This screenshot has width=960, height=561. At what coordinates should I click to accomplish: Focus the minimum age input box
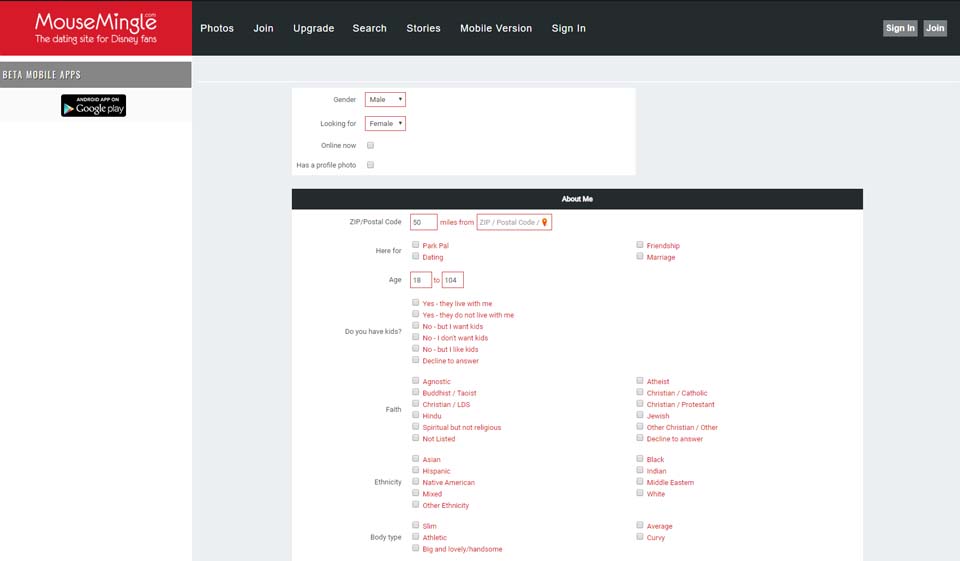click(420, 280)
